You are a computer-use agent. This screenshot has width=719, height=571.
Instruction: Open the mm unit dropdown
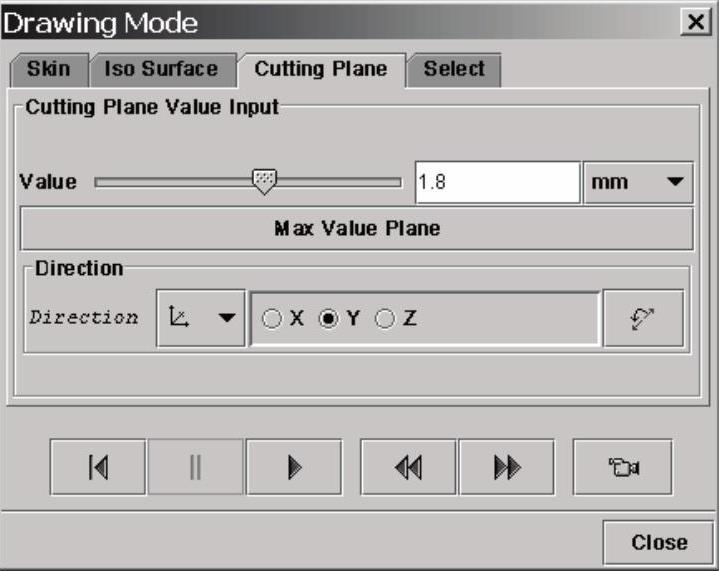[x=638, y=182]
